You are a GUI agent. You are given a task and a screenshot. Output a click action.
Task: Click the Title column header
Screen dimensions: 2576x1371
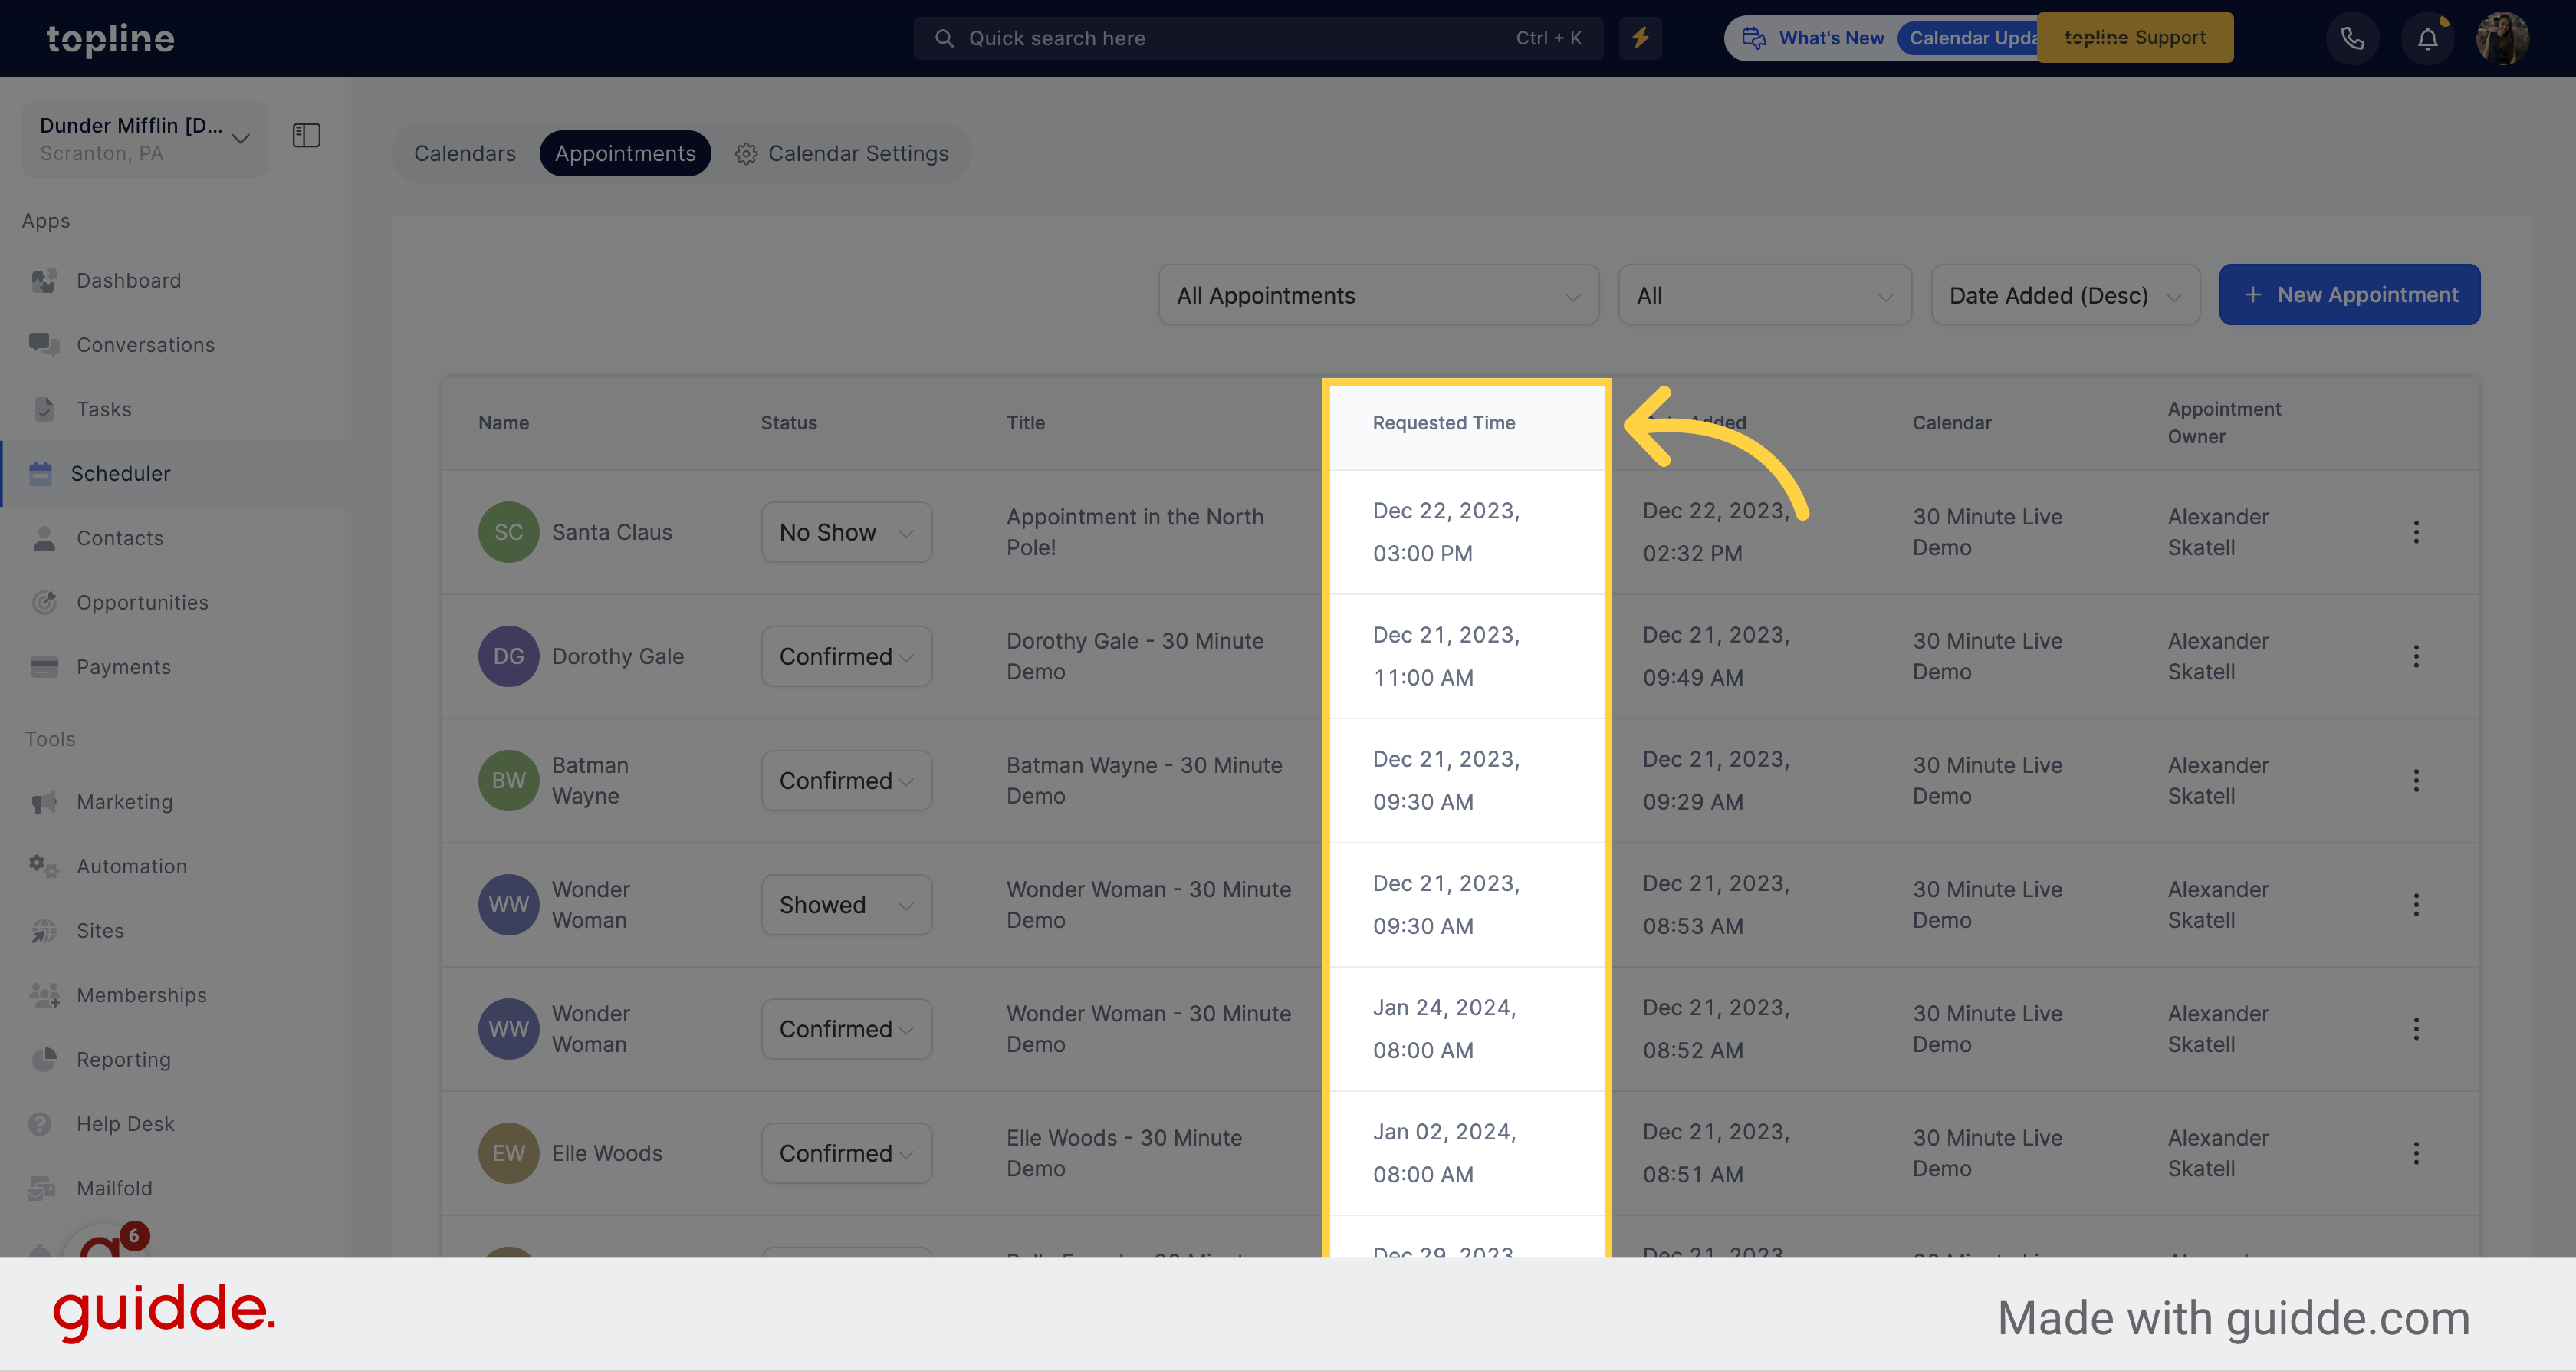point(1025,423)
